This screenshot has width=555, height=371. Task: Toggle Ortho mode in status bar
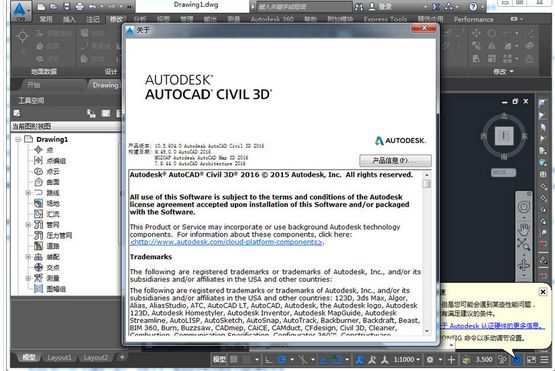269,360
